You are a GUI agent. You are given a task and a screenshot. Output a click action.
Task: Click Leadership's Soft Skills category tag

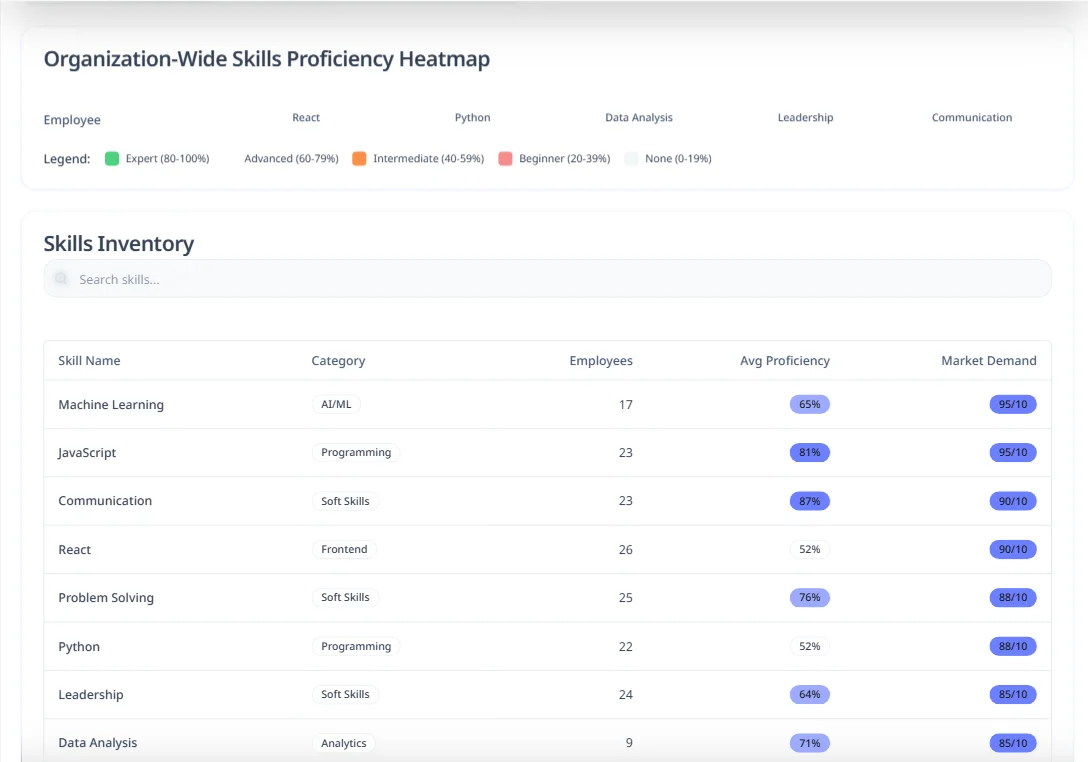[x=345, y=694]
